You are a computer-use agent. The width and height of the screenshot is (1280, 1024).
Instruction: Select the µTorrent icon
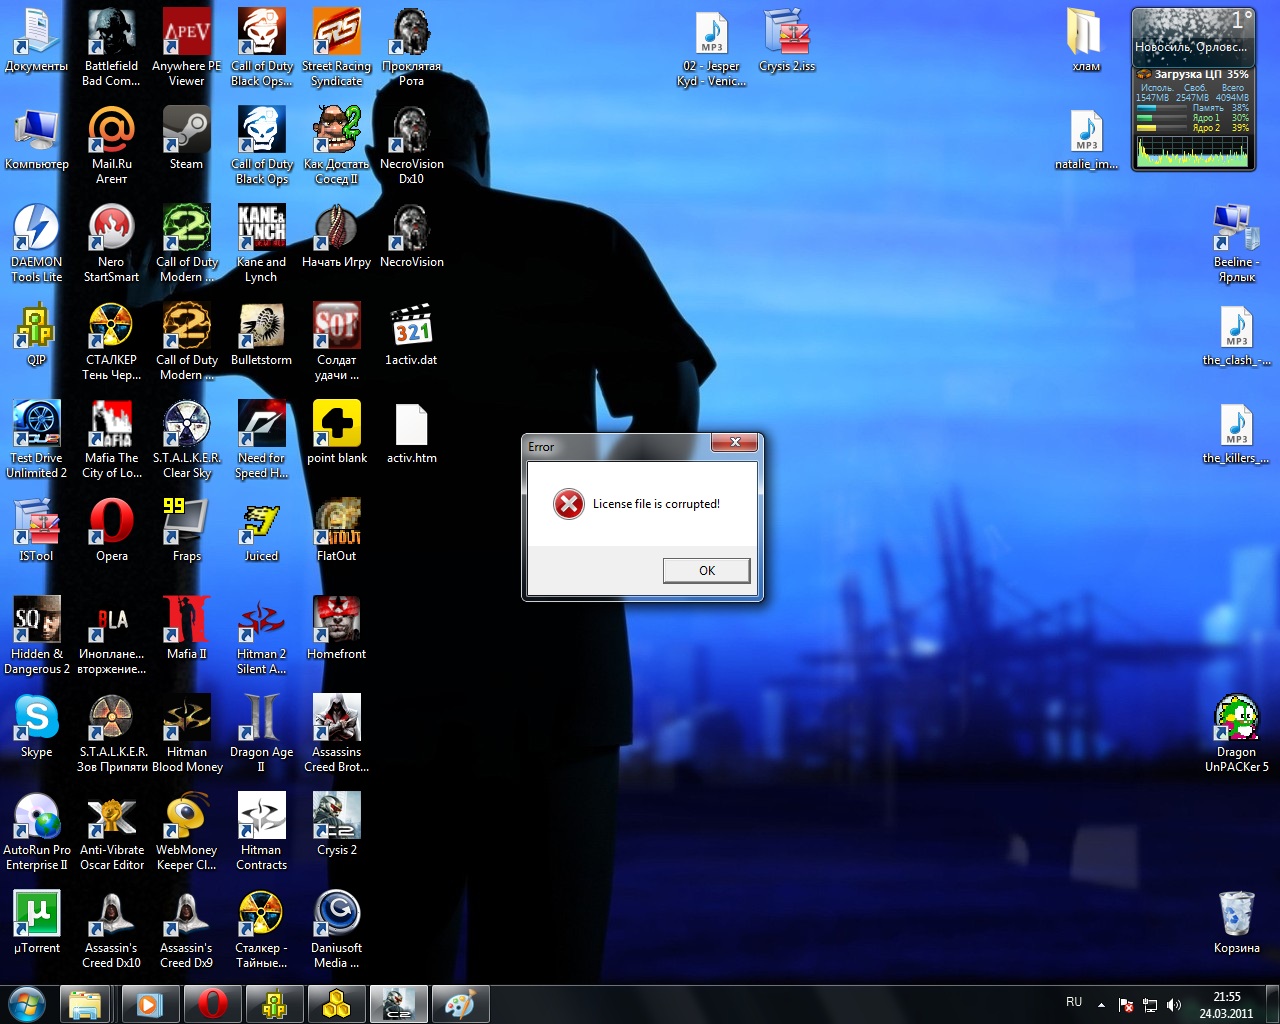click(36, 922)
